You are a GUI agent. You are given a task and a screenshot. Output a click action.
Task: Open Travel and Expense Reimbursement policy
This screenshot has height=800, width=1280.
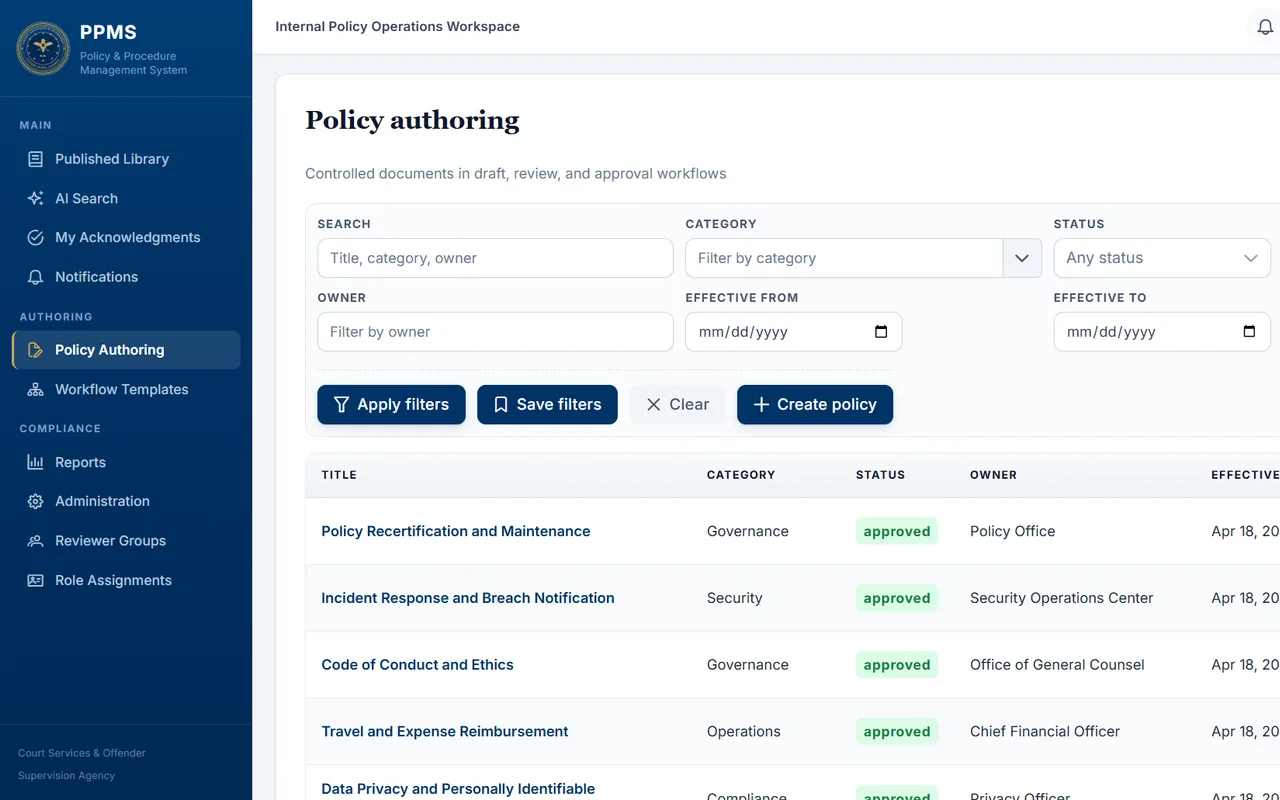pos(445,731)
